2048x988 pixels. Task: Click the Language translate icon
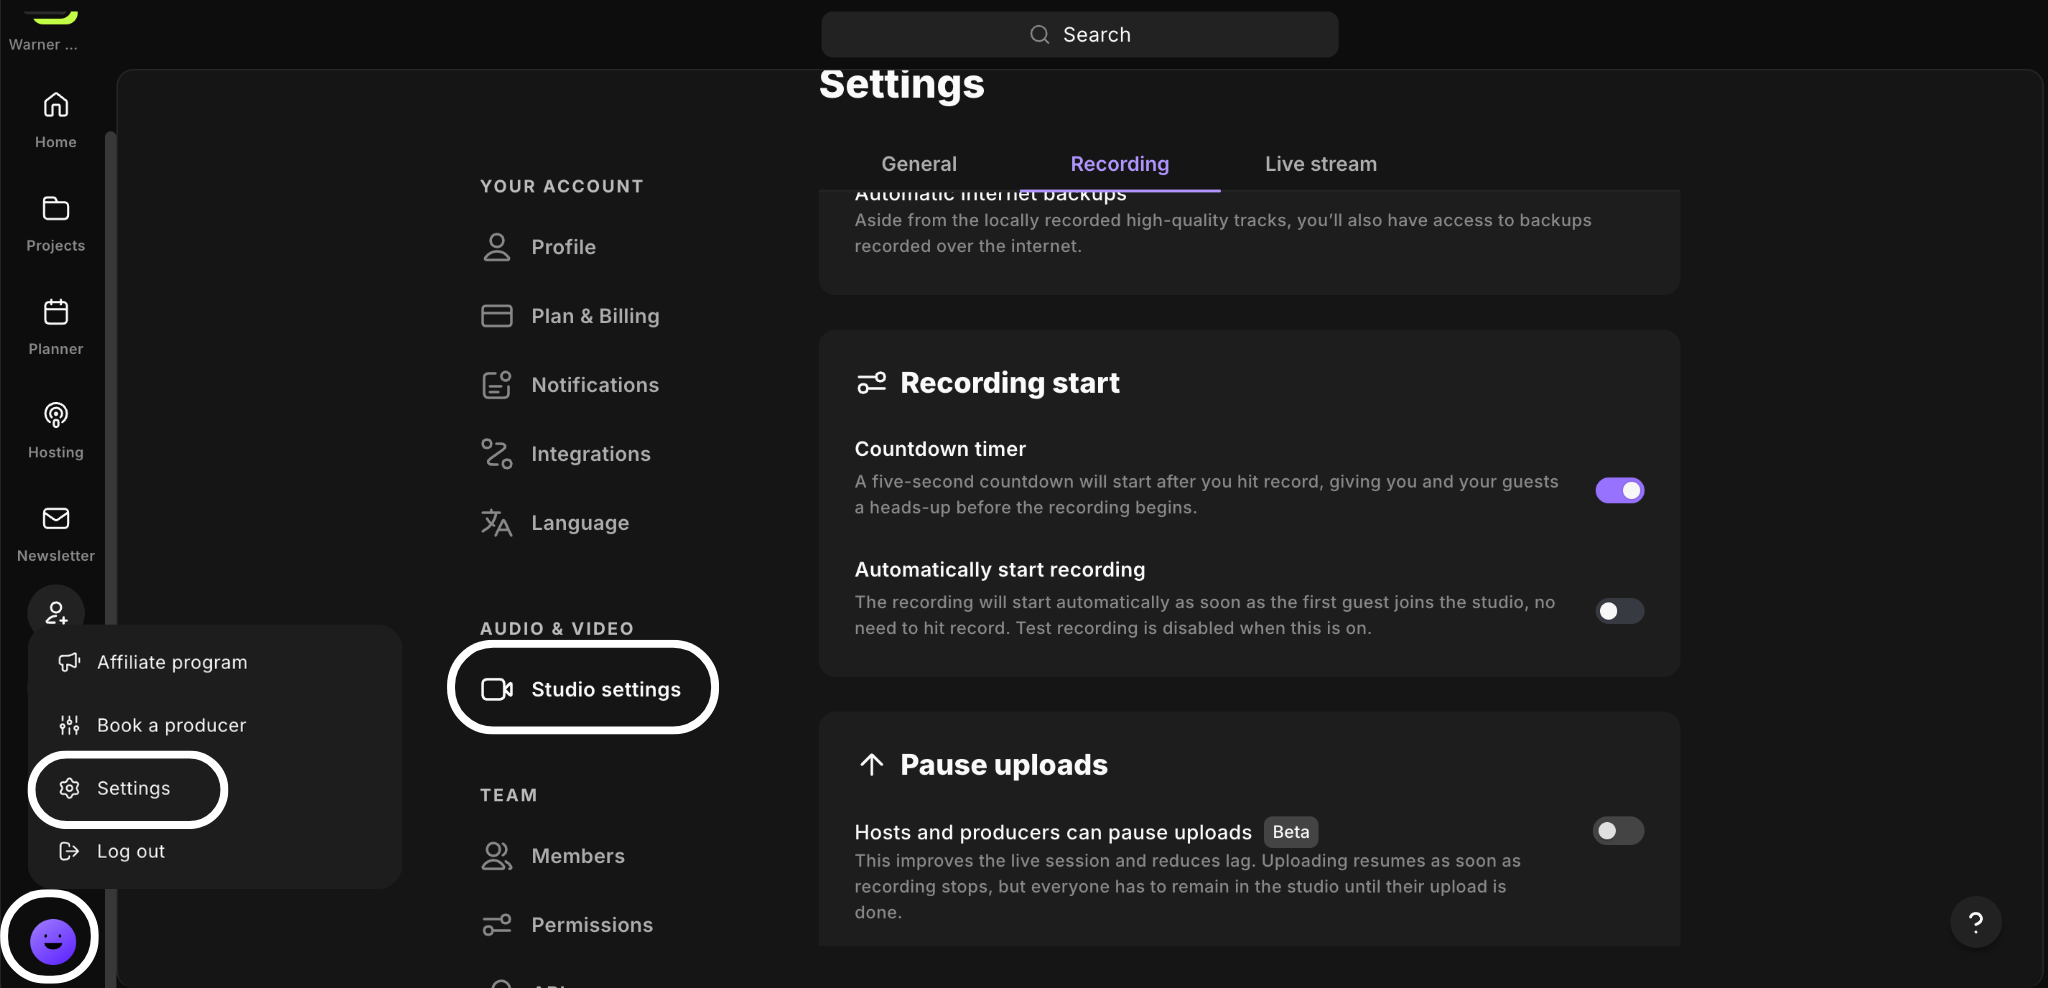pos(497,523)
